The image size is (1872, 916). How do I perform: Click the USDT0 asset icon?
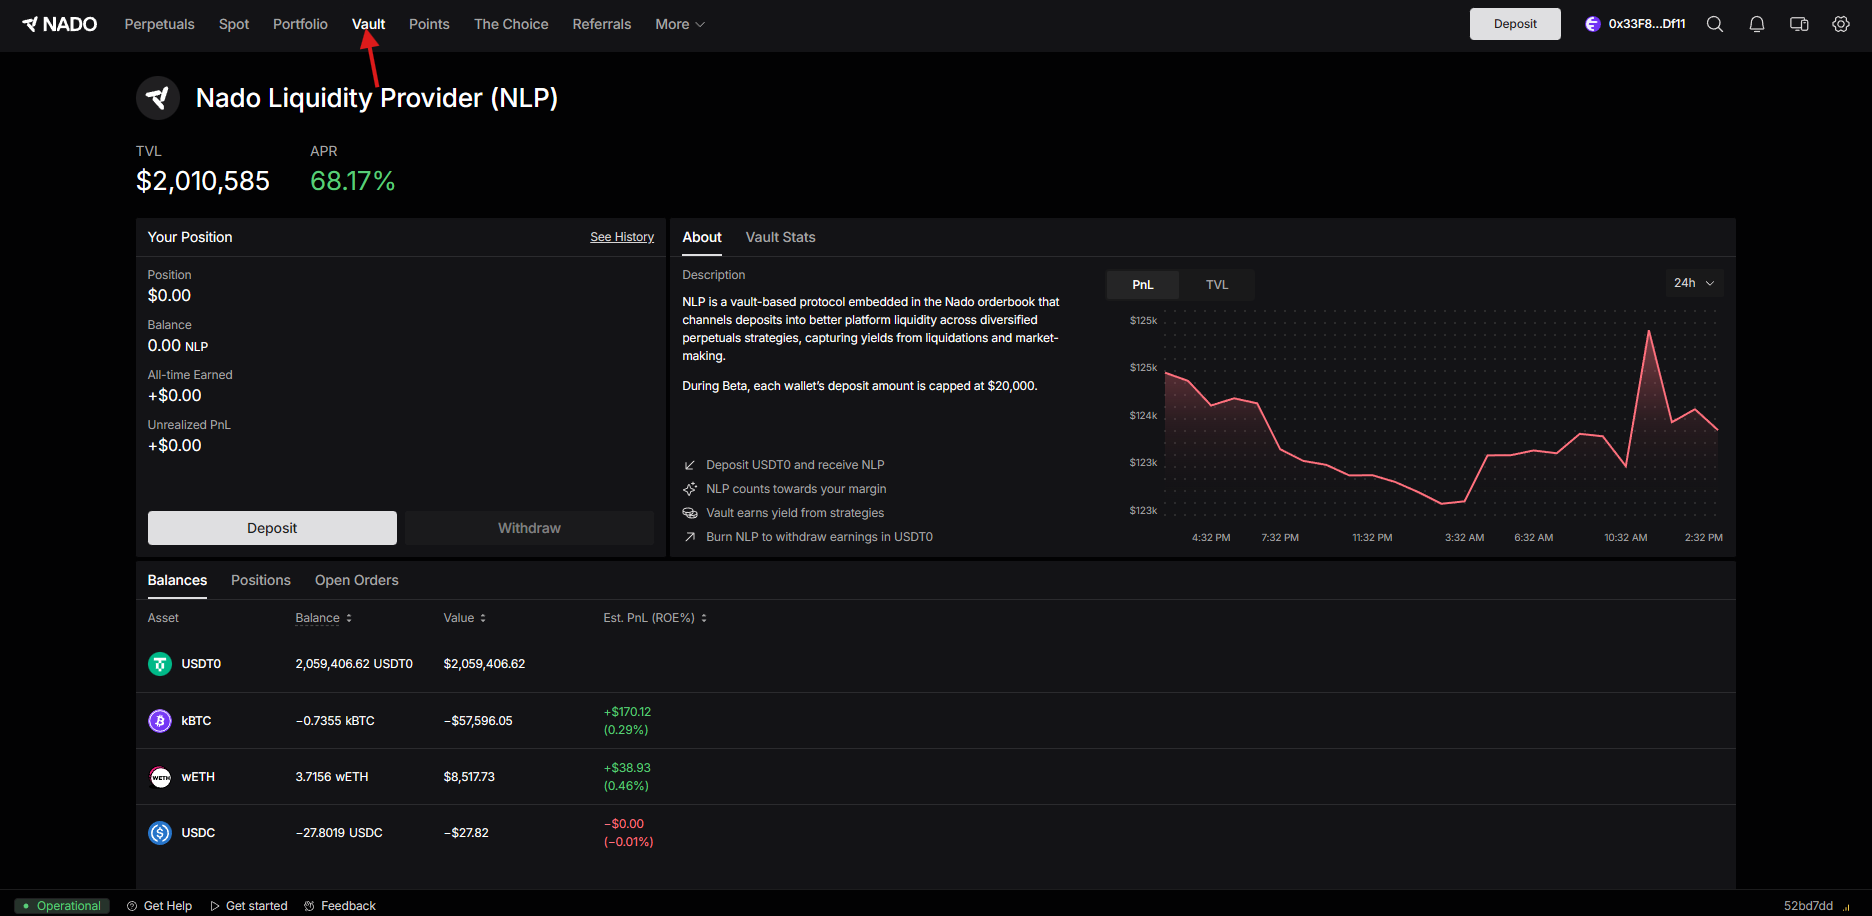pyautogui.click(x=160, y=664)
